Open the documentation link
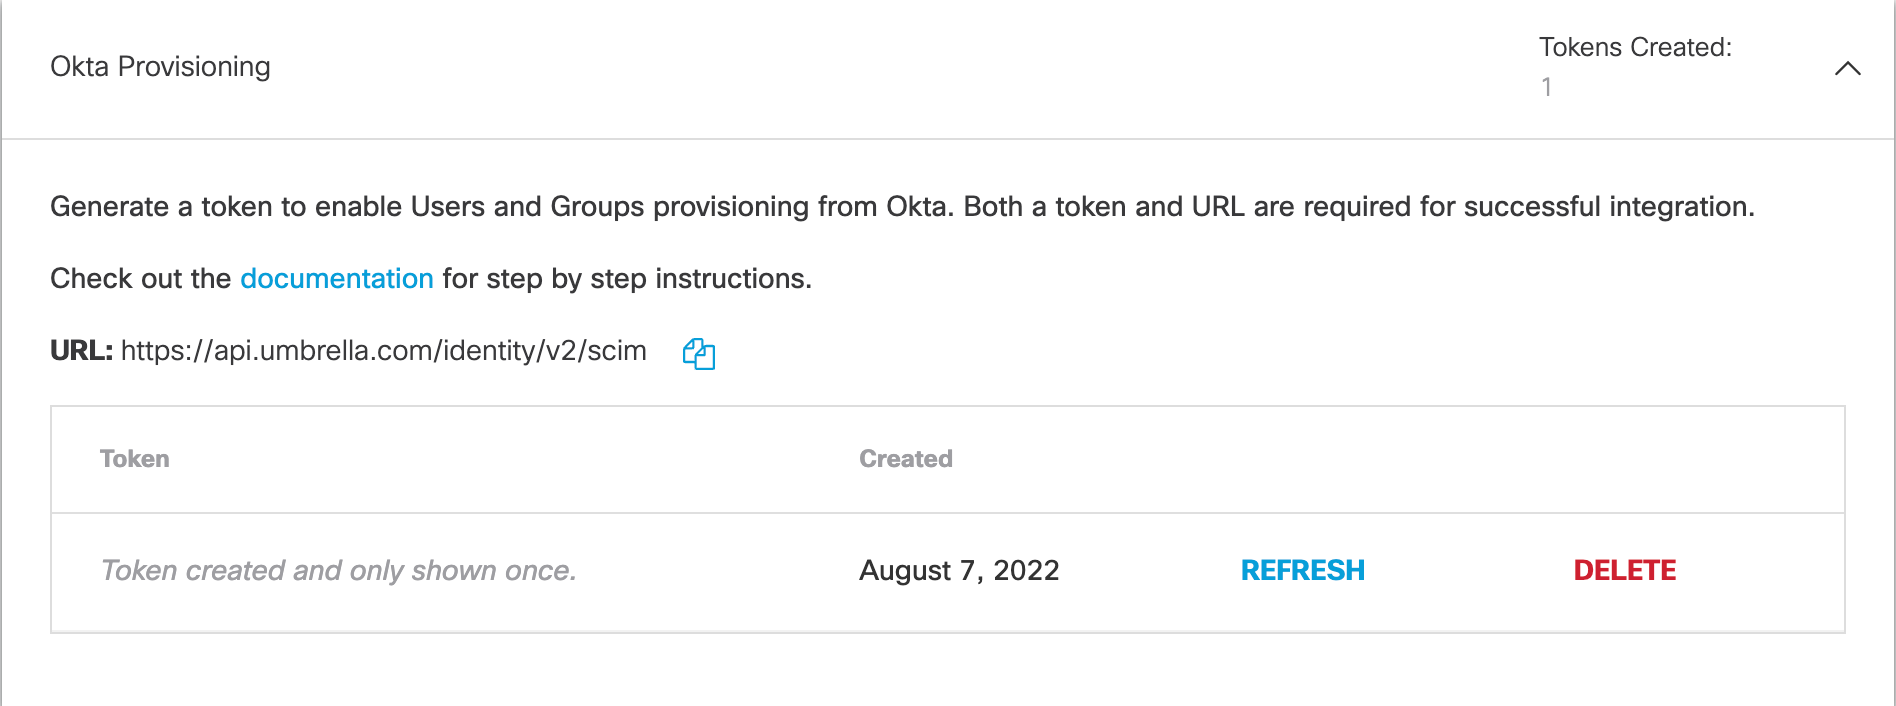The width and height of the screenshot is (1896, 706). click(336, 278)
